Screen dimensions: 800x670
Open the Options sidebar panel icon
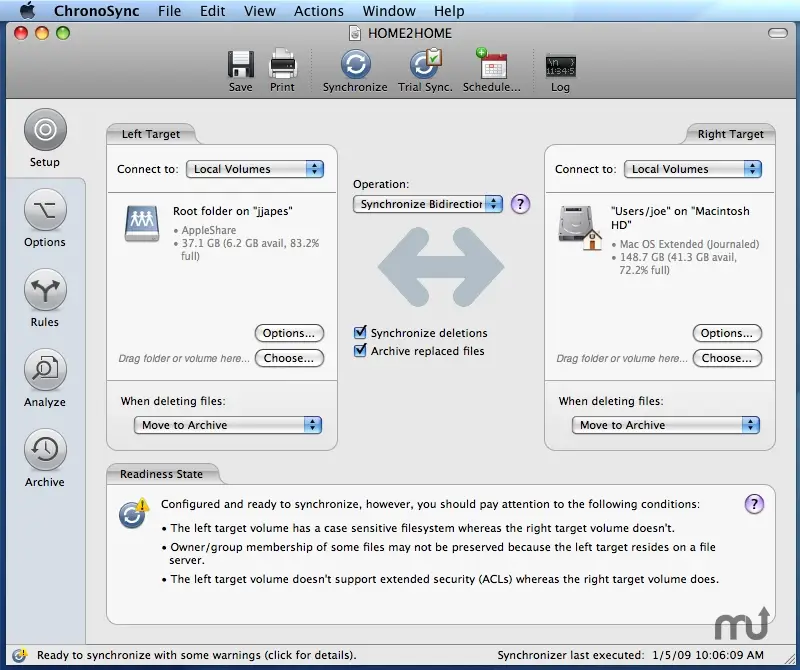click(45, 210)
